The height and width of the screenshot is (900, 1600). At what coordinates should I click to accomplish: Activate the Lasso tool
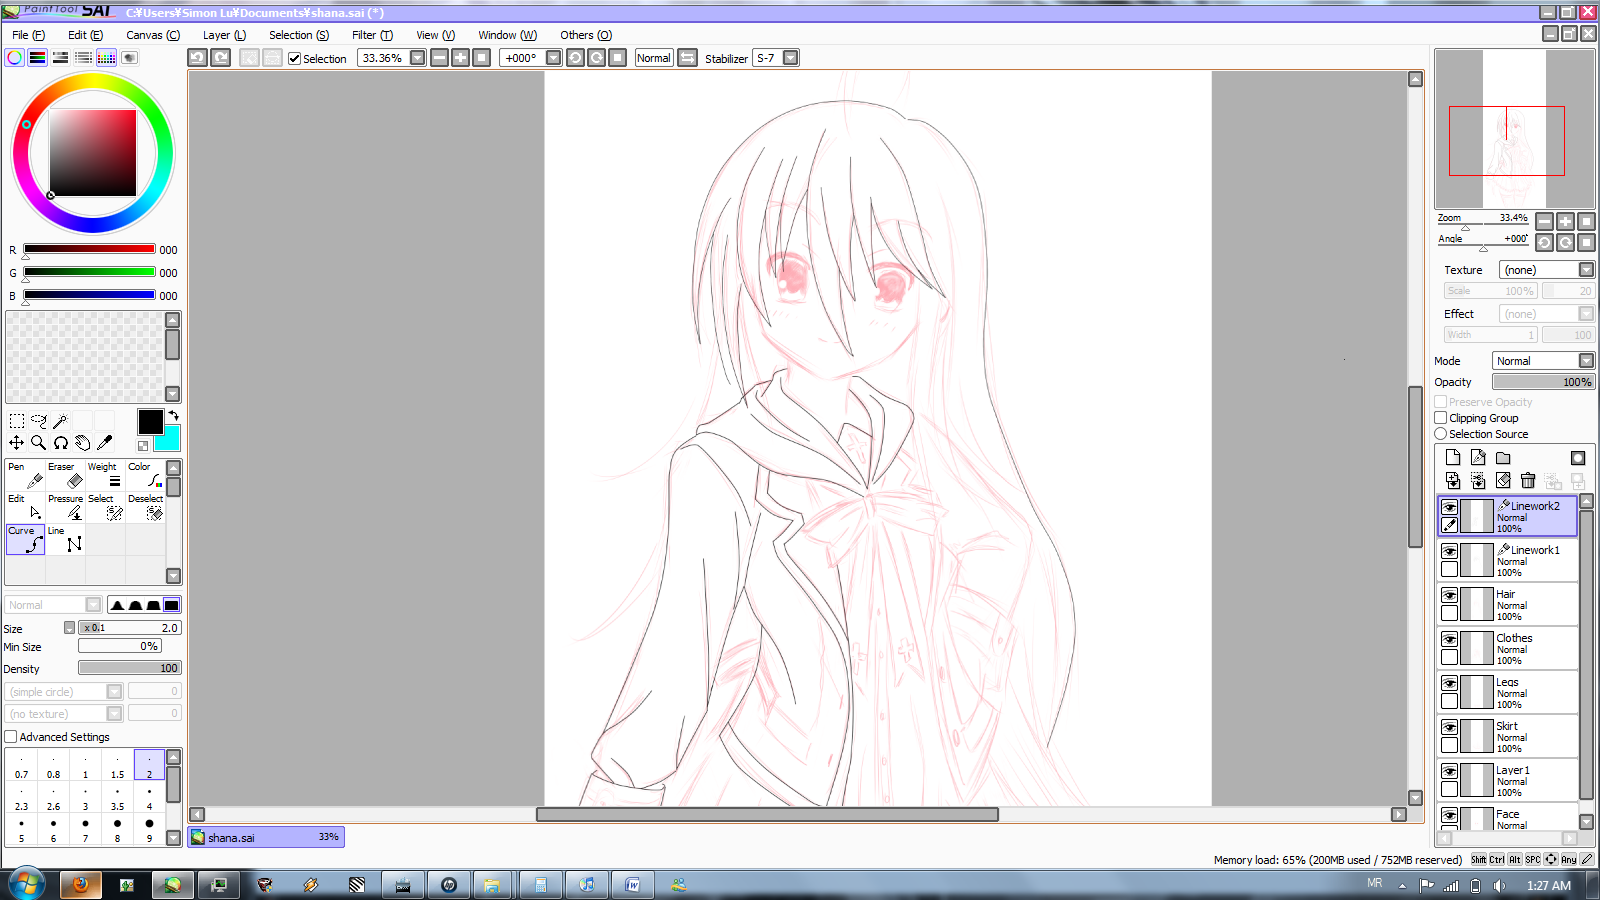tap(39, 421)
